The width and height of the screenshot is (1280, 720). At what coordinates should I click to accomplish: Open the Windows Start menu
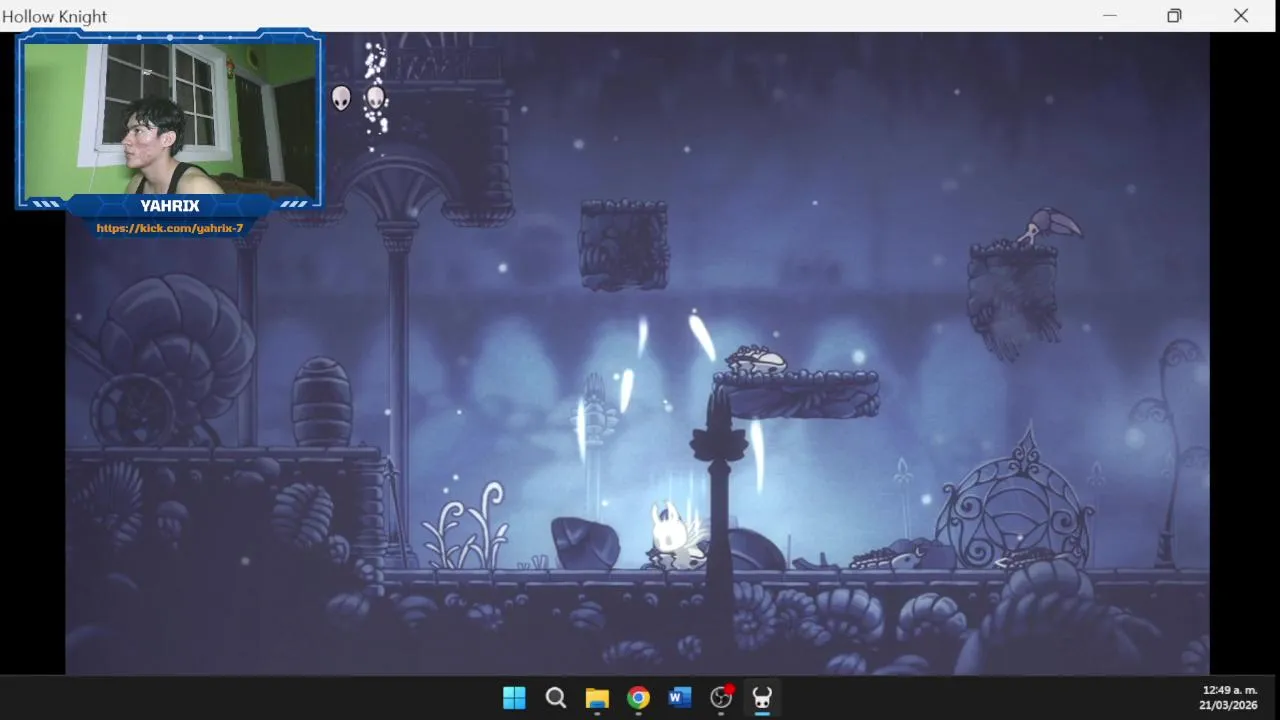coord(514,697)
